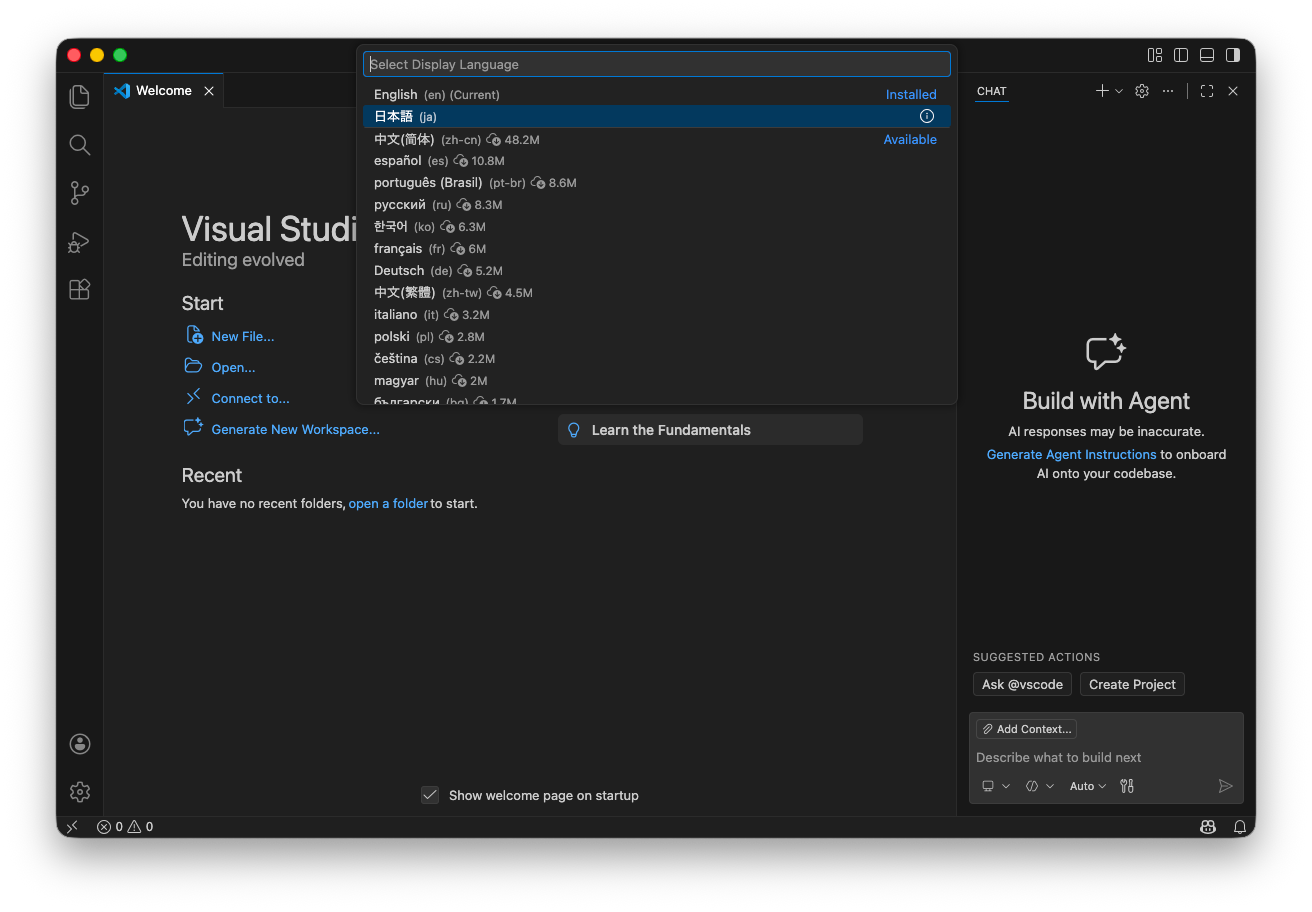Select the CHAT panel tab
Screen dimensions: 1312x912
[992, 91]
